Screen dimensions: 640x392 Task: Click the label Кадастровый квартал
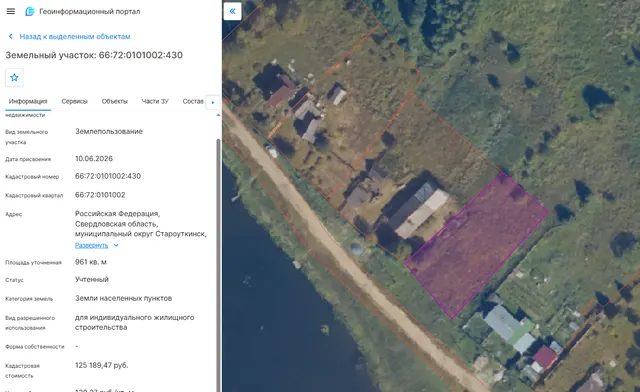[34, 196]
